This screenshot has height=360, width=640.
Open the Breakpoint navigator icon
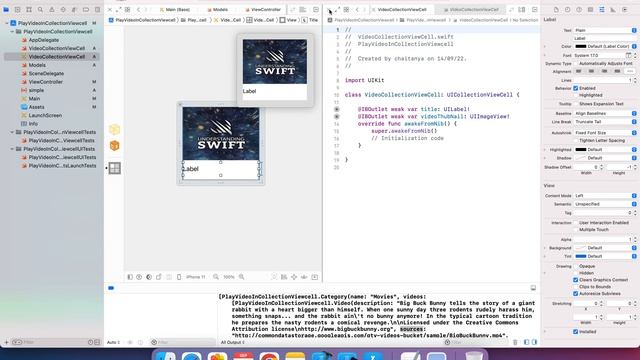point(86,9)
